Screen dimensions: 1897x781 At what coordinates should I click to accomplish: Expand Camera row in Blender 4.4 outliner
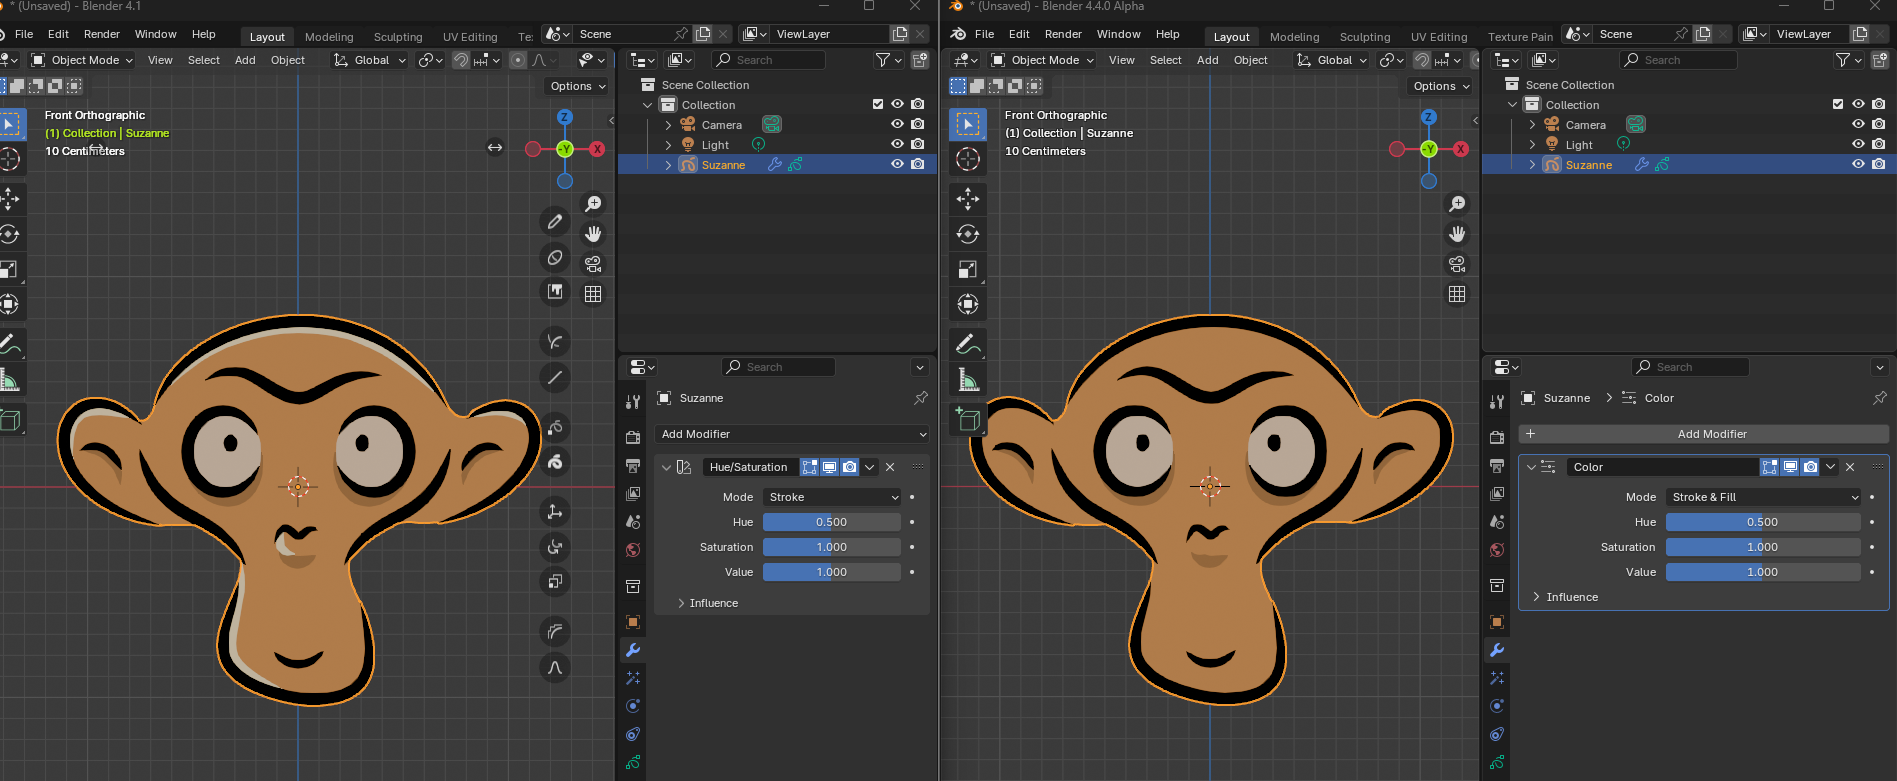tap(1532, 125)
